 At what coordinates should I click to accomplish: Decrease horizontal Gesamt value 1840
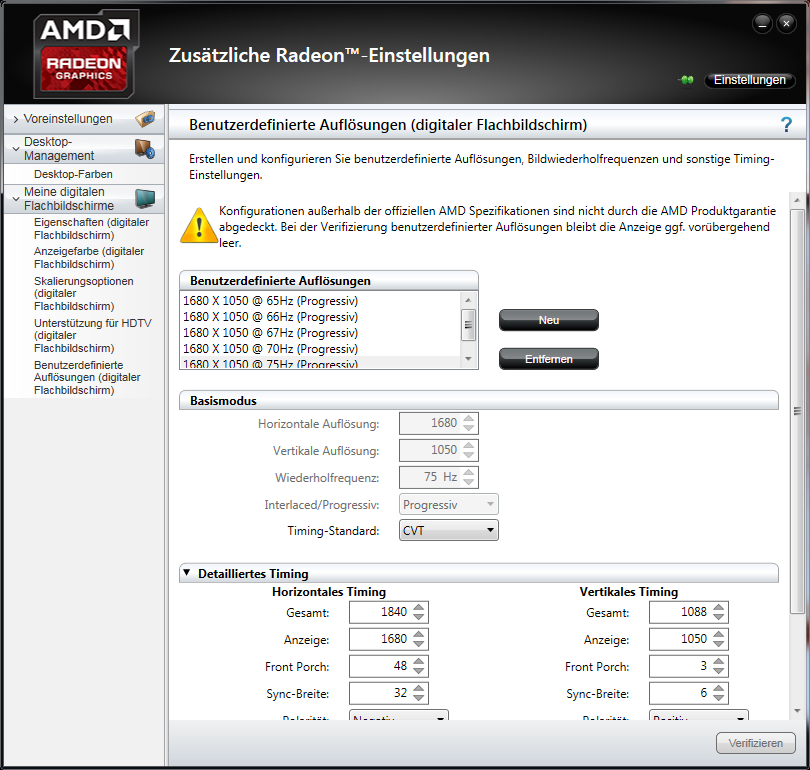pos(418,617)
